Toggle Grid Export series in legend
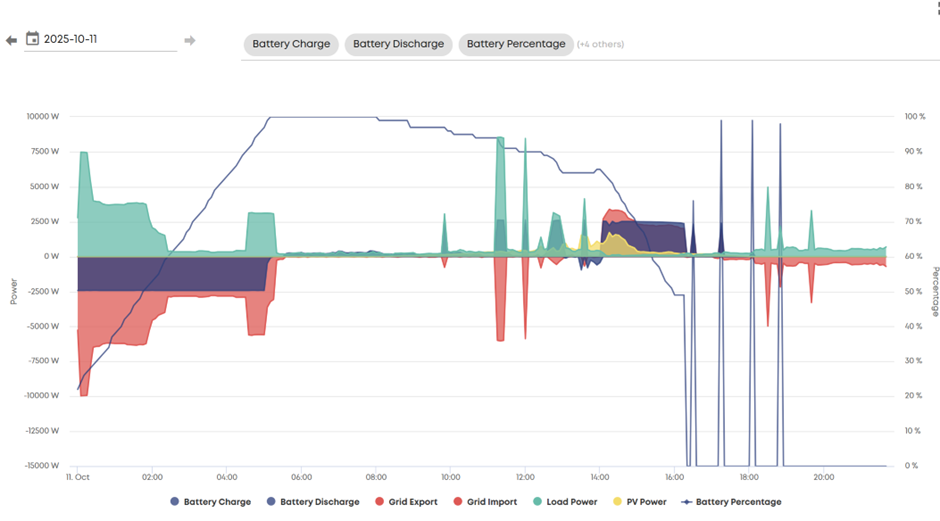 point(406,502)
